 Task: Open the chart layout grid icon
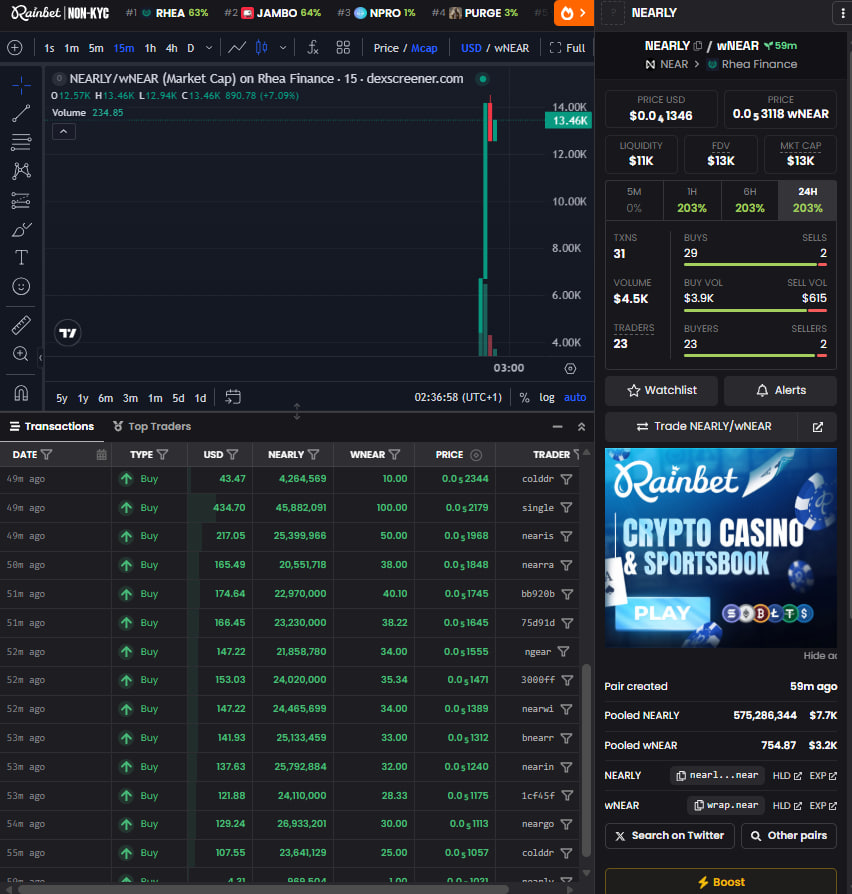click(x=343, y=48)
